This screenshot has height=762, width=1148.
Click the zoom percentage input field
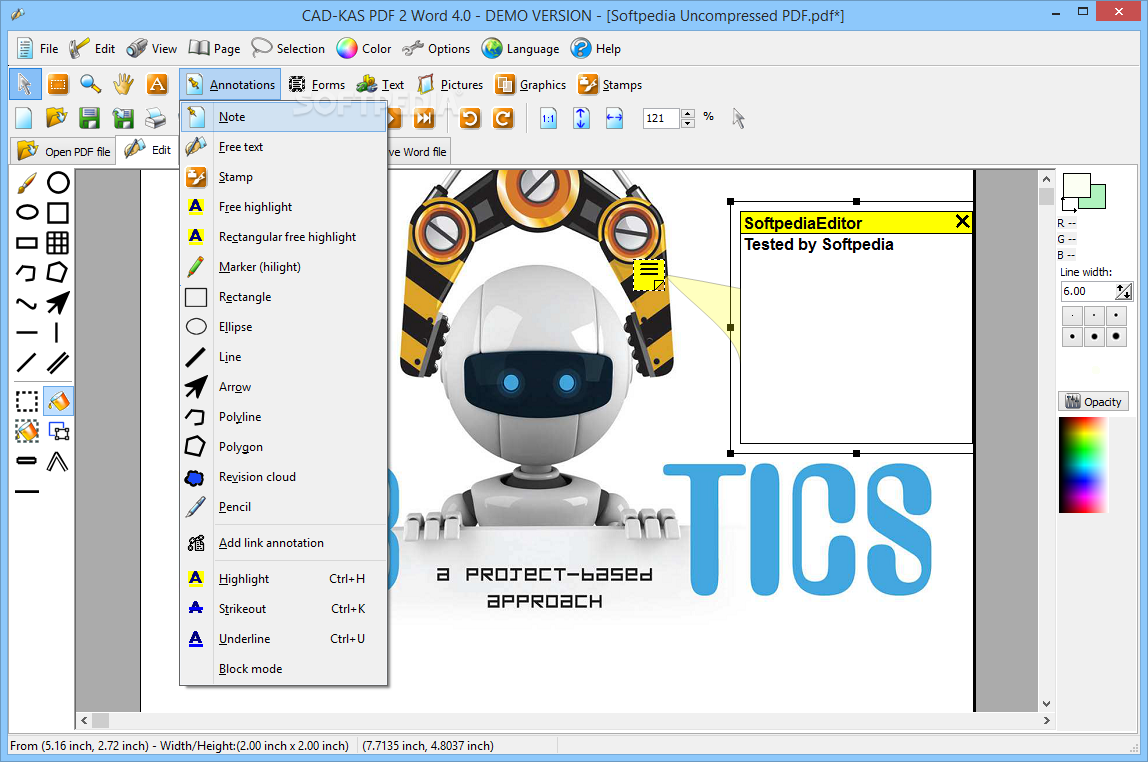point(661,118)
